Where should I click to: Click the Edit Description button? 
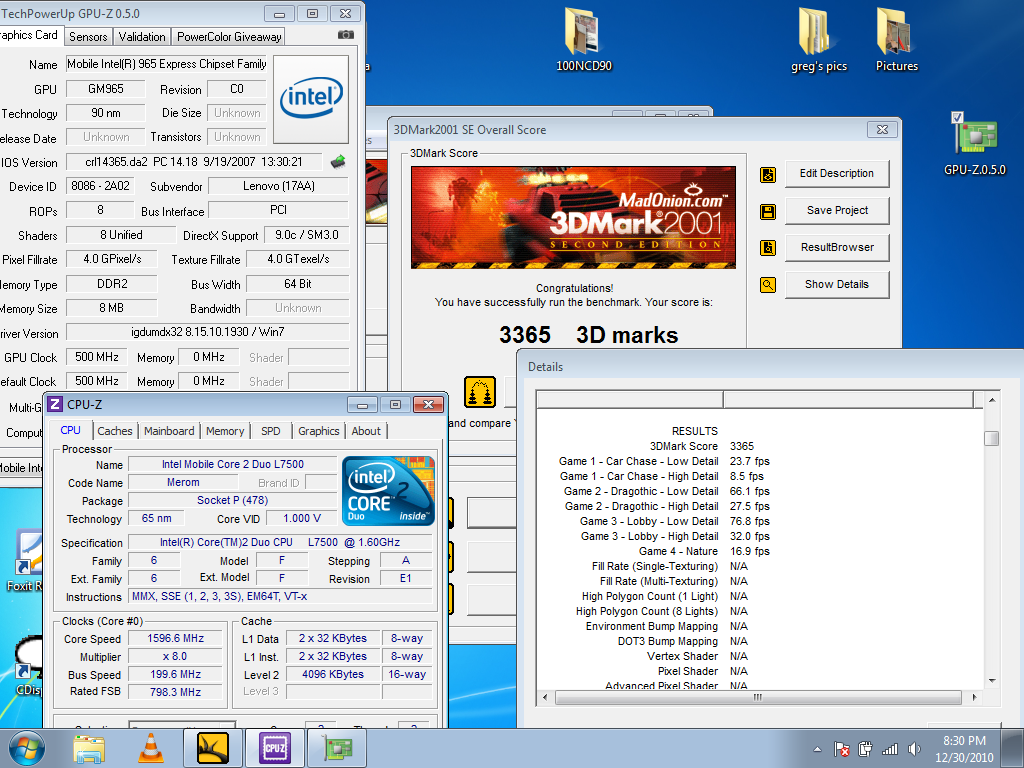click(837, 174)
